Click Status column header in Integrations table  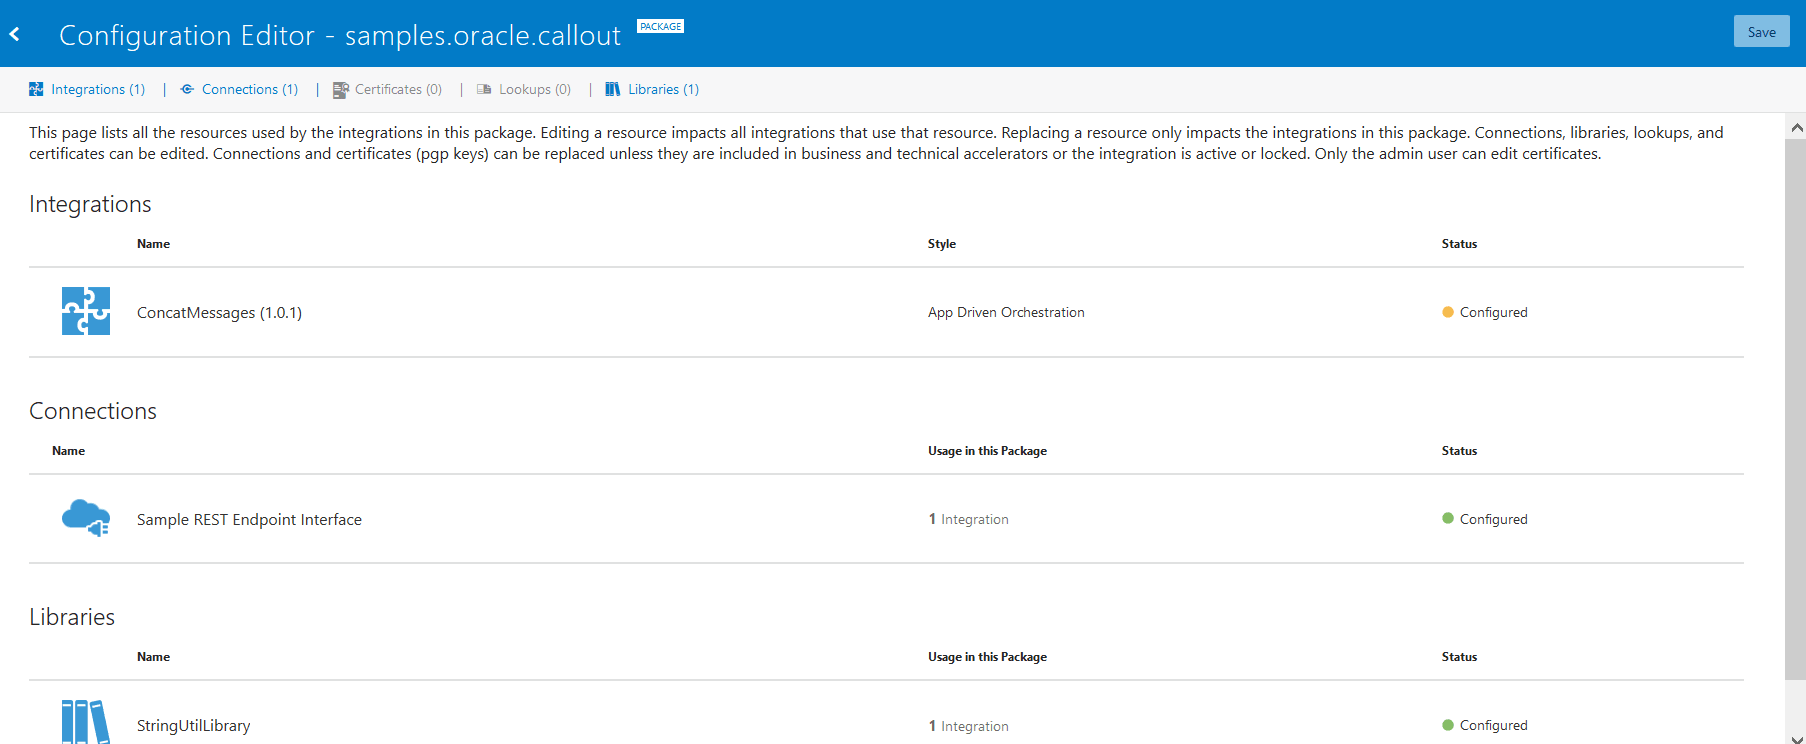1459,244
